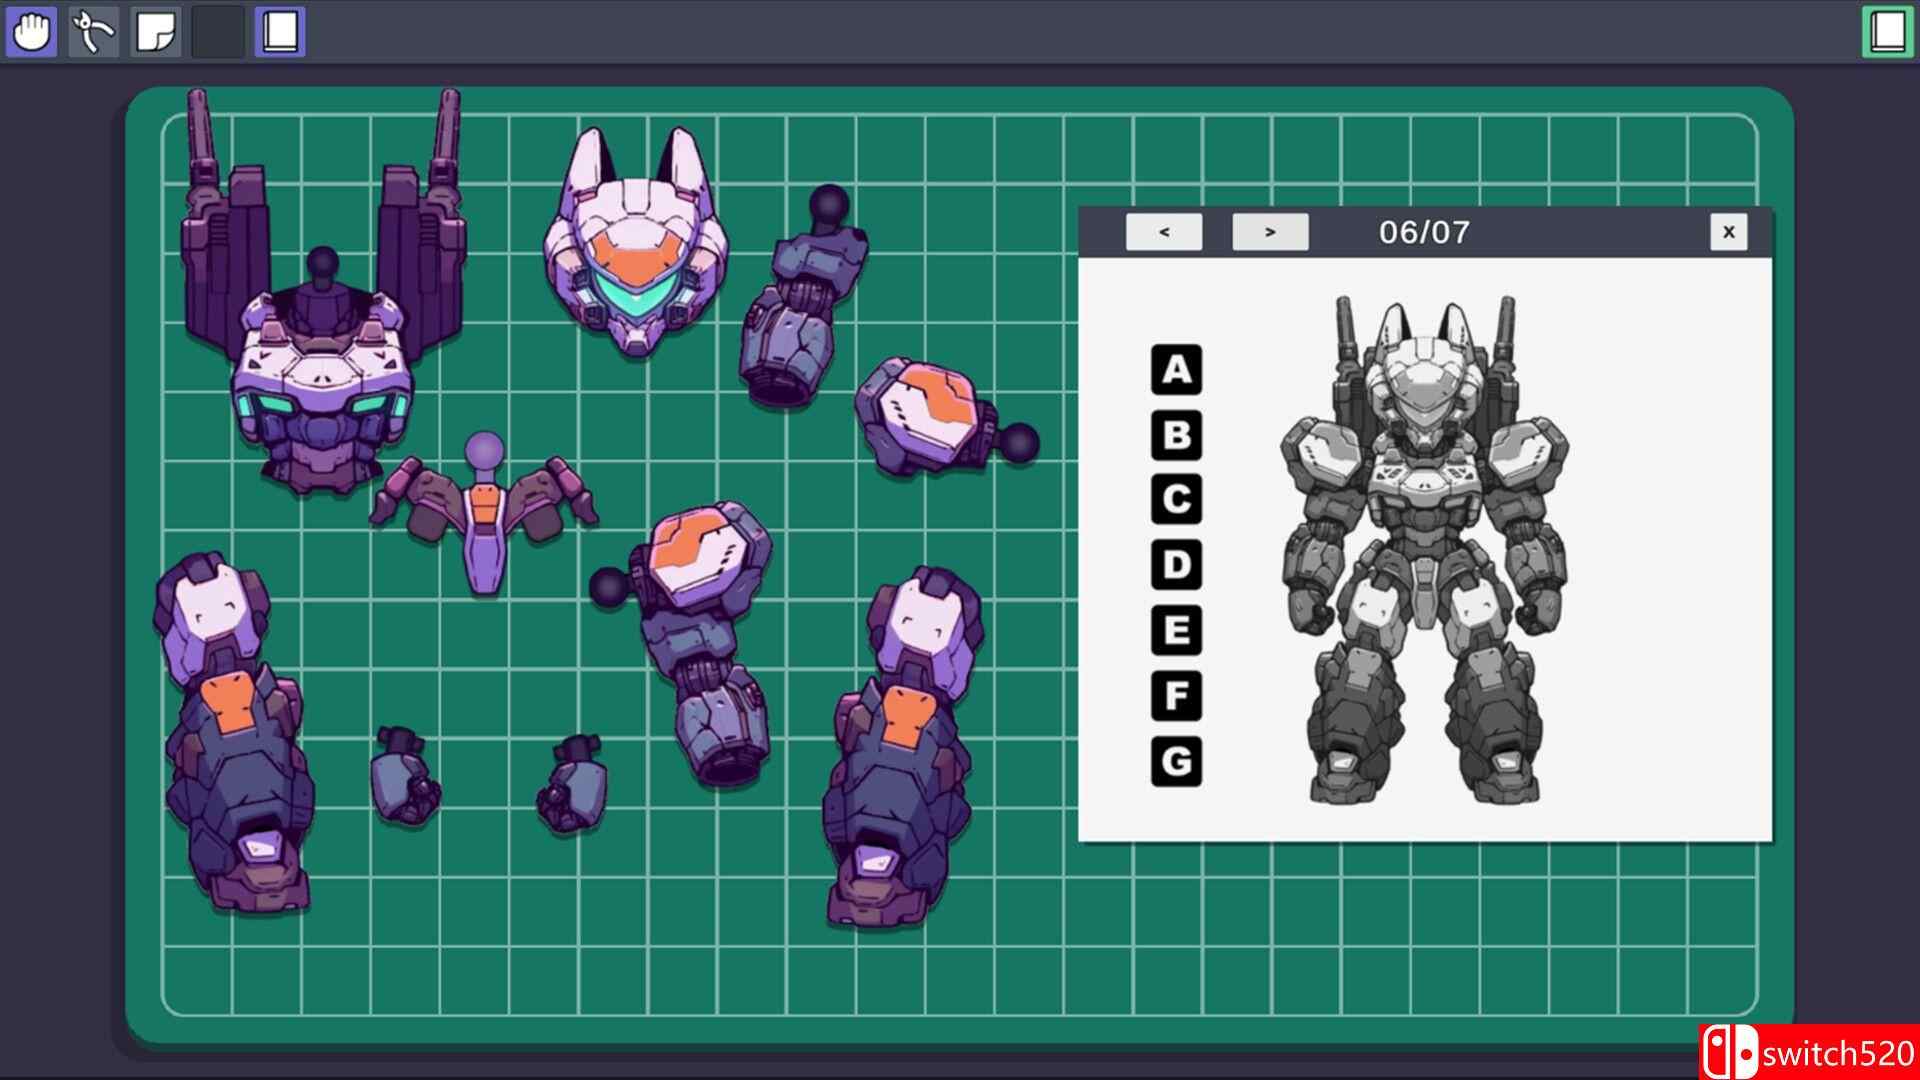Image resolution: width=1920 pixels, height=1080 pixels.
Task: Toggle the purple manual book icon
Action: pos(280,32)
